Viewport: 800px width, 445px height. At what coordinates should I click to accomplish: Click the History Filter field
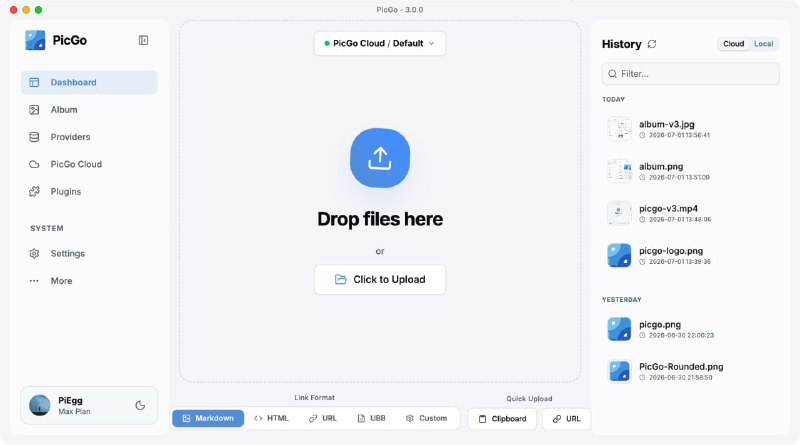(x=690, y=73)
